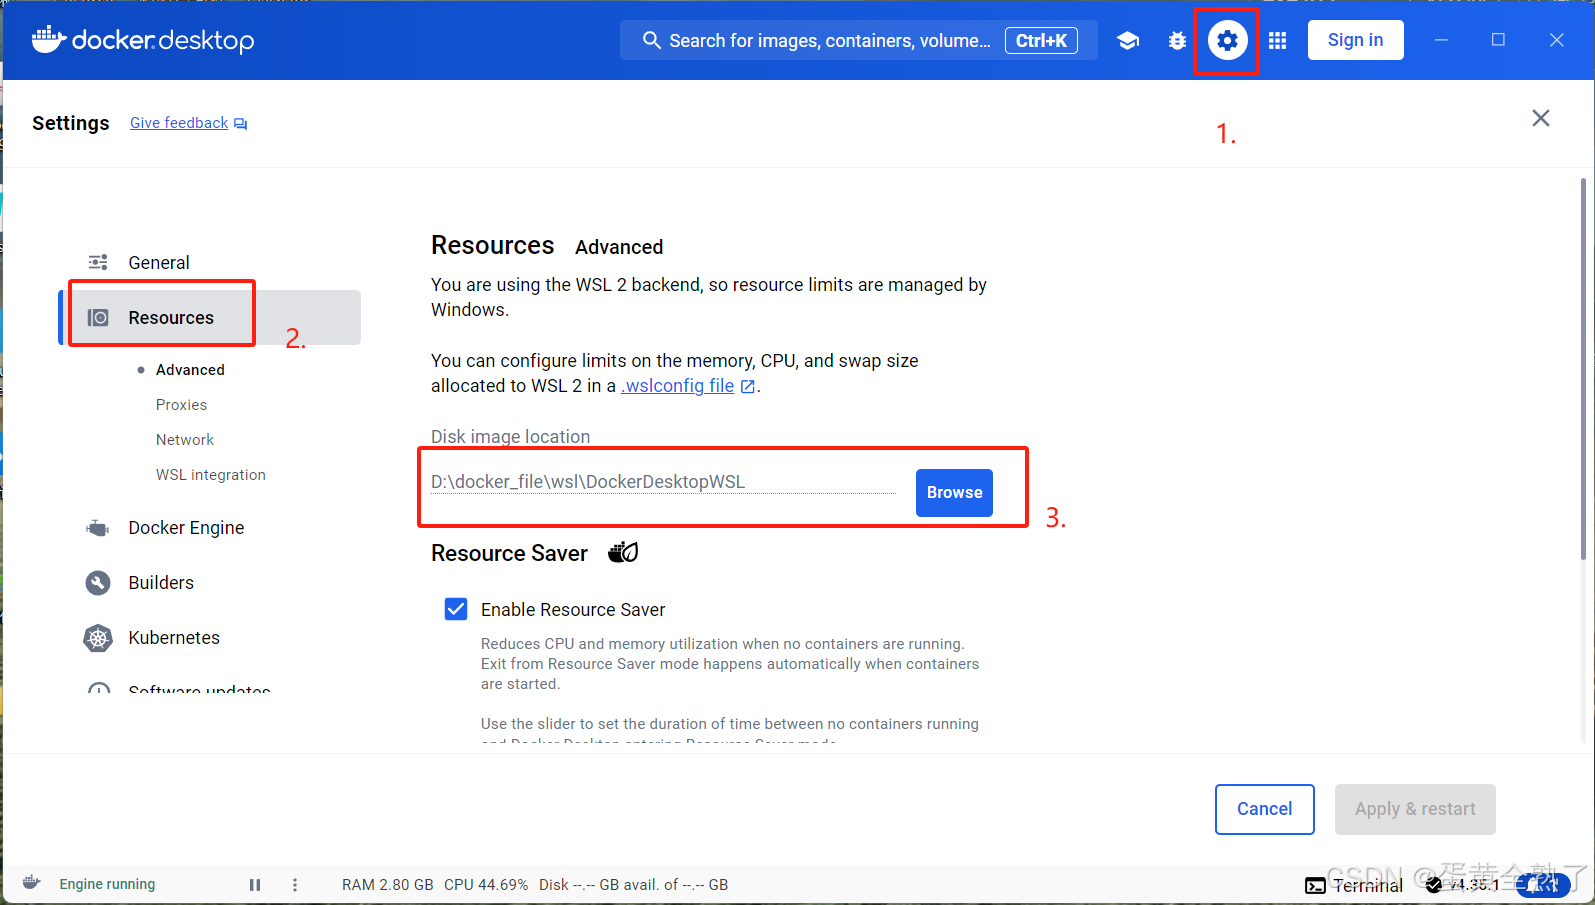The height and width of the screenshot is (905, 1595).
Task: Pause the engine with the pause icon
Action: pos(255,885)
